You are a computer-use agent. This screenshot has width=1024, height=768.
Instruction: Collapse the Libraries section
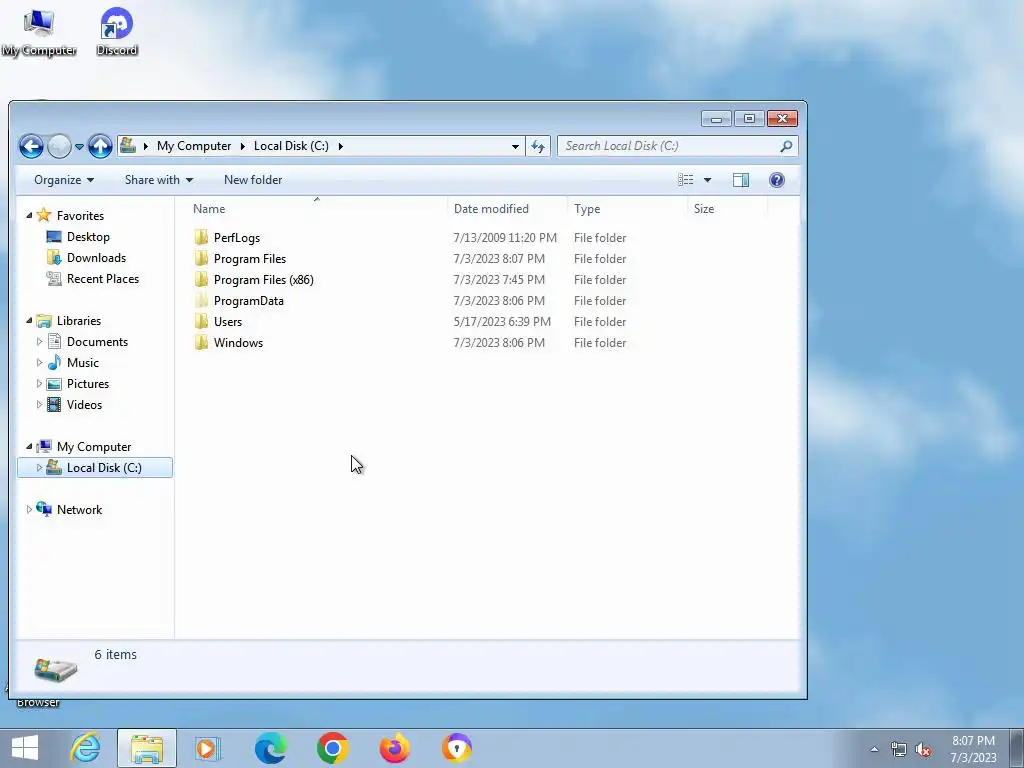tap(29, 321)
